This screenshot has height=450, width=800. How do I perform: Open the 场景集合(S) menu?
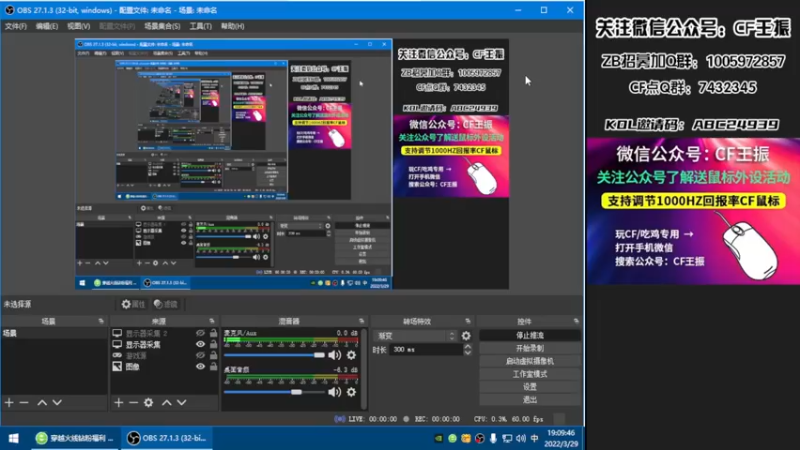162,26
